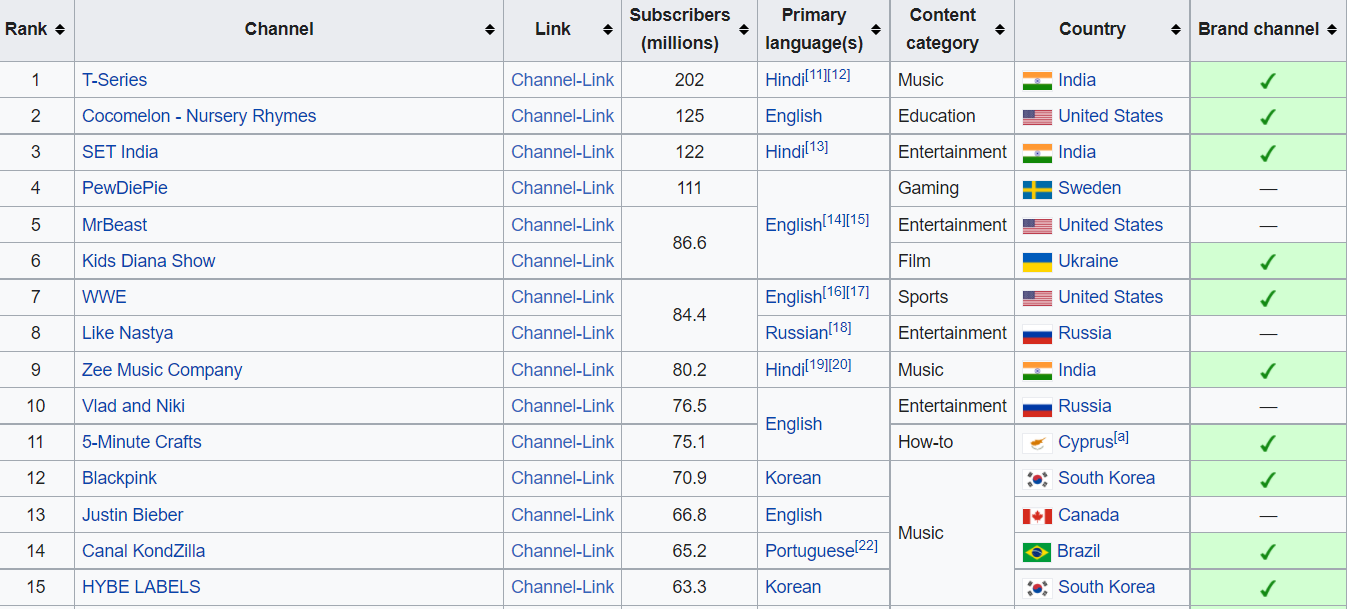Click Korean link in Blackpink row
The width and height of the screenshot is (1347, 609).
point(793,478)
